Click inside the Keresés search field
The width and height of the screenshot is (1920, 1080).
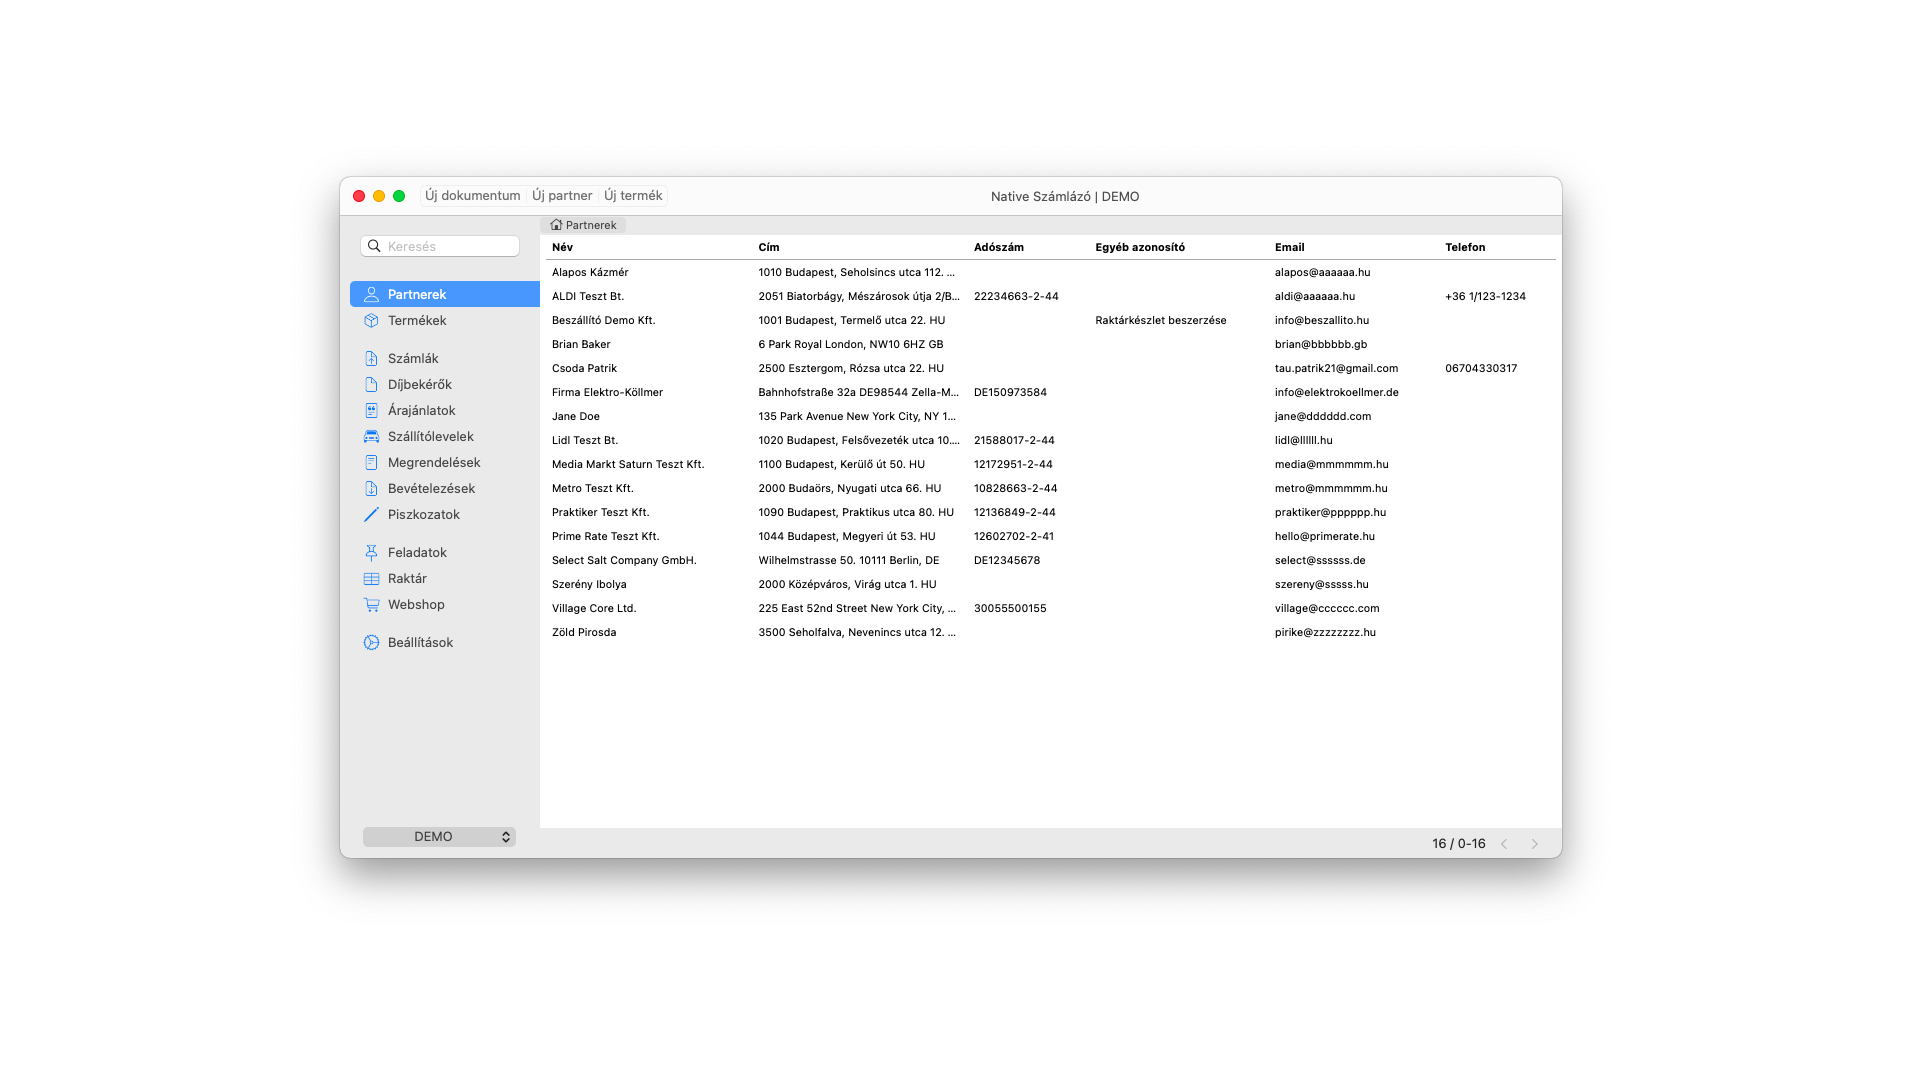[440, 245]
